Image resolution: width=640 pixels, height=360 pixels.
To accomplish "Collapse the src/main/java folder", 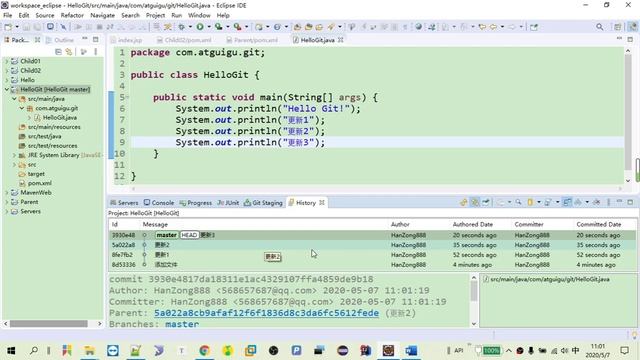I will [14, 99].
